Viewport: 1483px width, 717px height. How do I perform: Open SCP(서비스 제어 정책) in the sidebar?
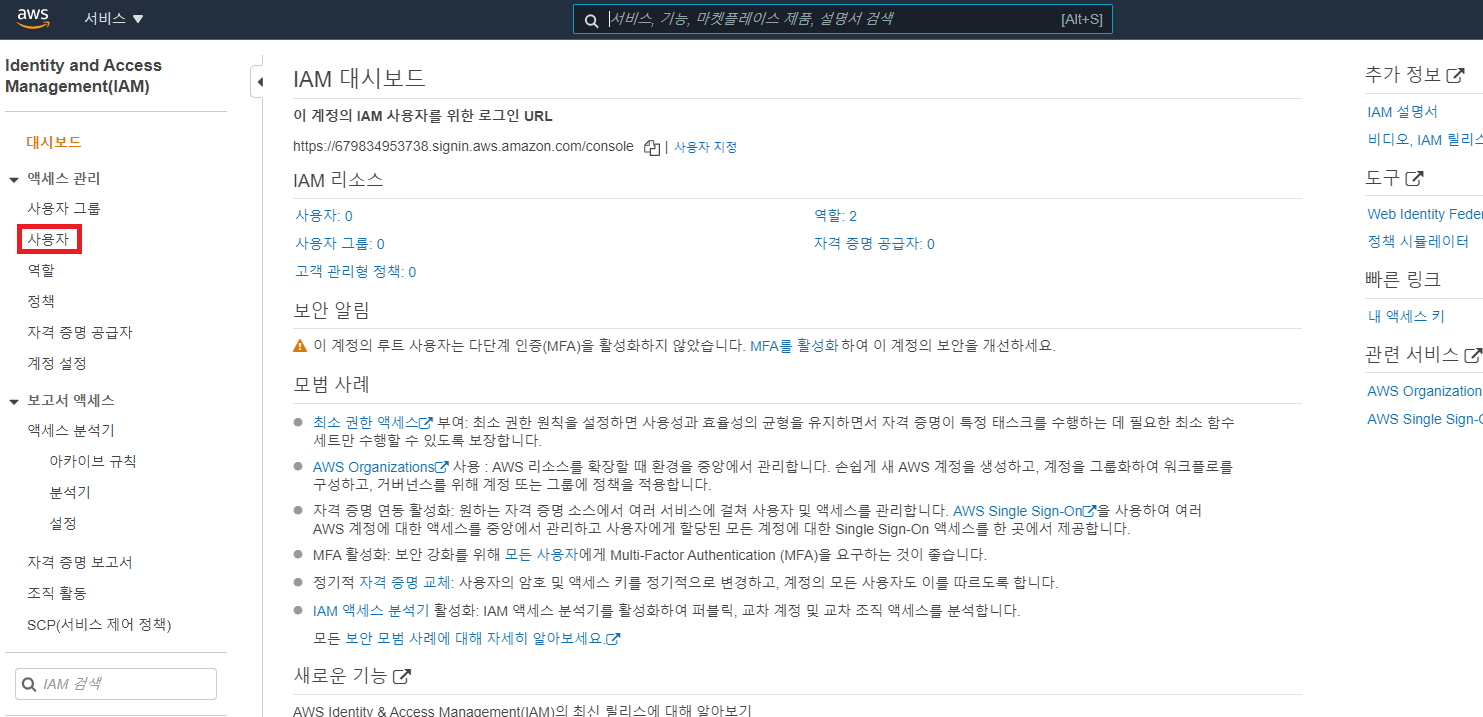99,625
